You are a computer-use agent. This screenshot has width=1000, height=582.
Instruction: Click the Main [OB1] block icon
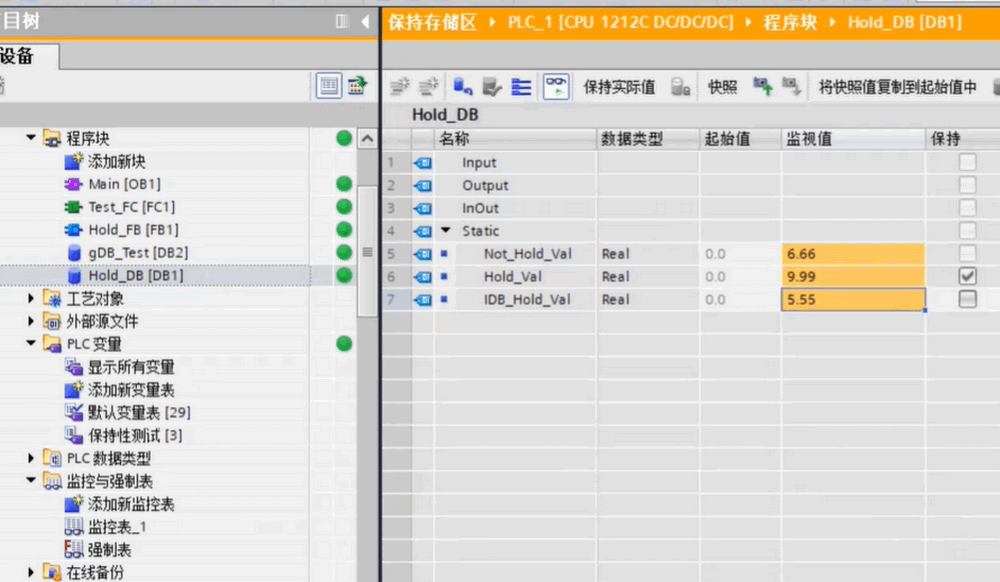point(73,184)
